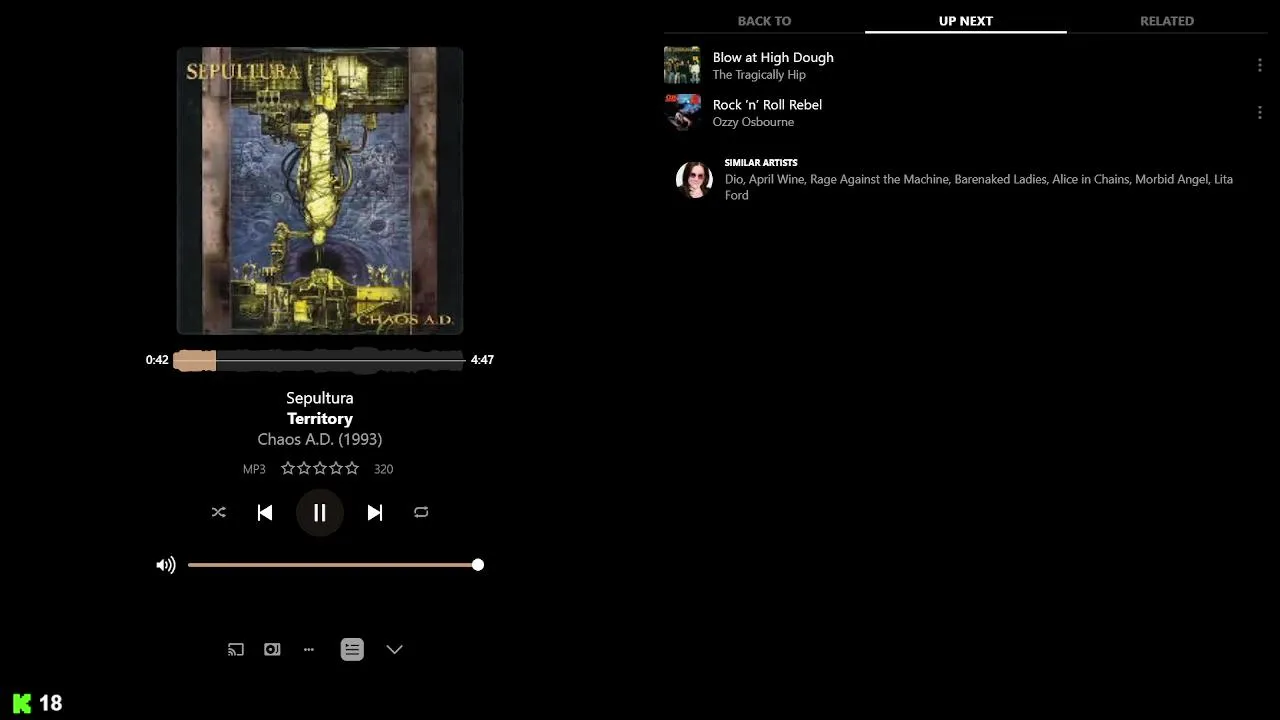This screenshot has width=1280, height=720.
Task: Open similar artist Alice in Chains
Action: point(1090,179)
